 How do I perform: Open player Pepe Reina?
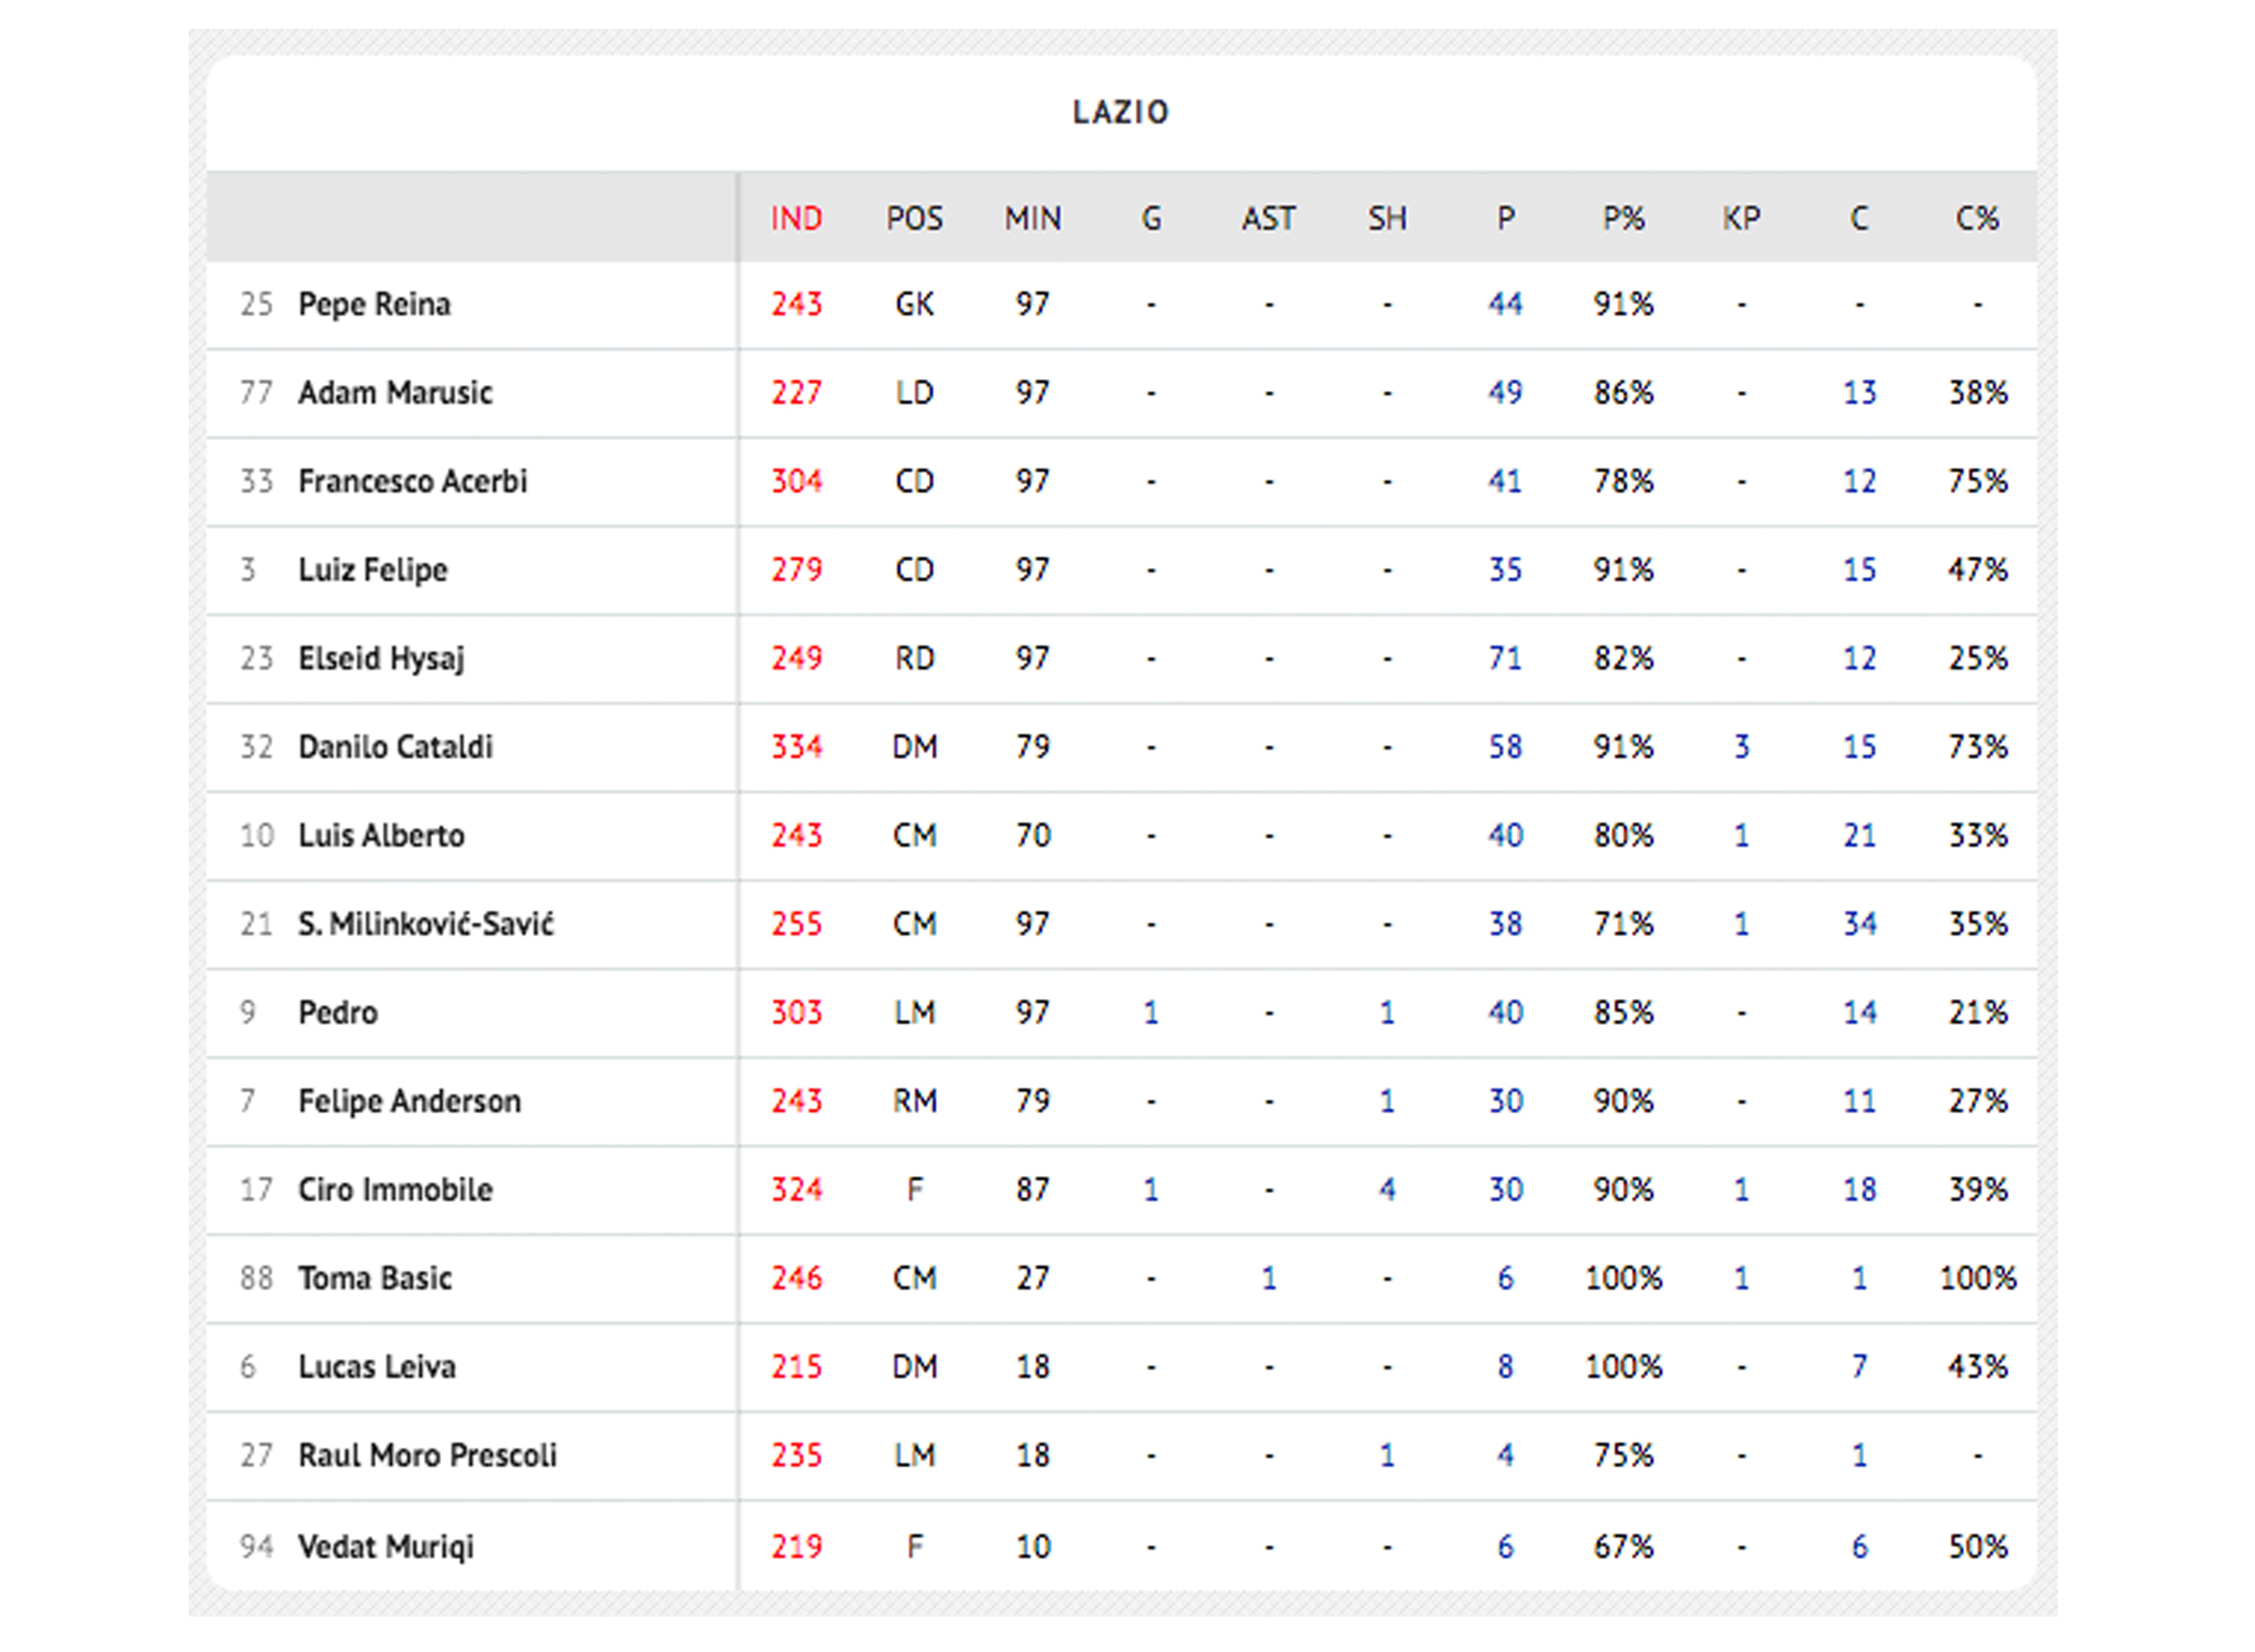tap(374, 304)
